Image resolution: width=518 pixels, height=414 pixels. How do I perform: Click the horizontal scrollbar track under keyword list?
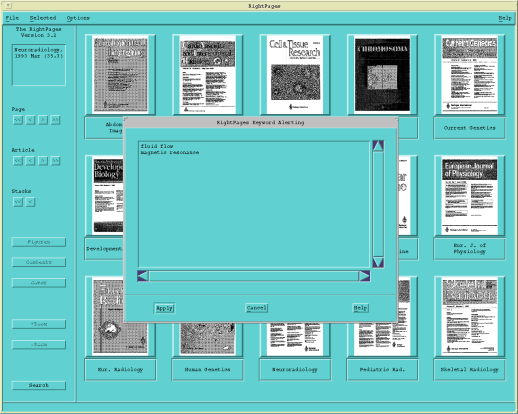(254, 276)
